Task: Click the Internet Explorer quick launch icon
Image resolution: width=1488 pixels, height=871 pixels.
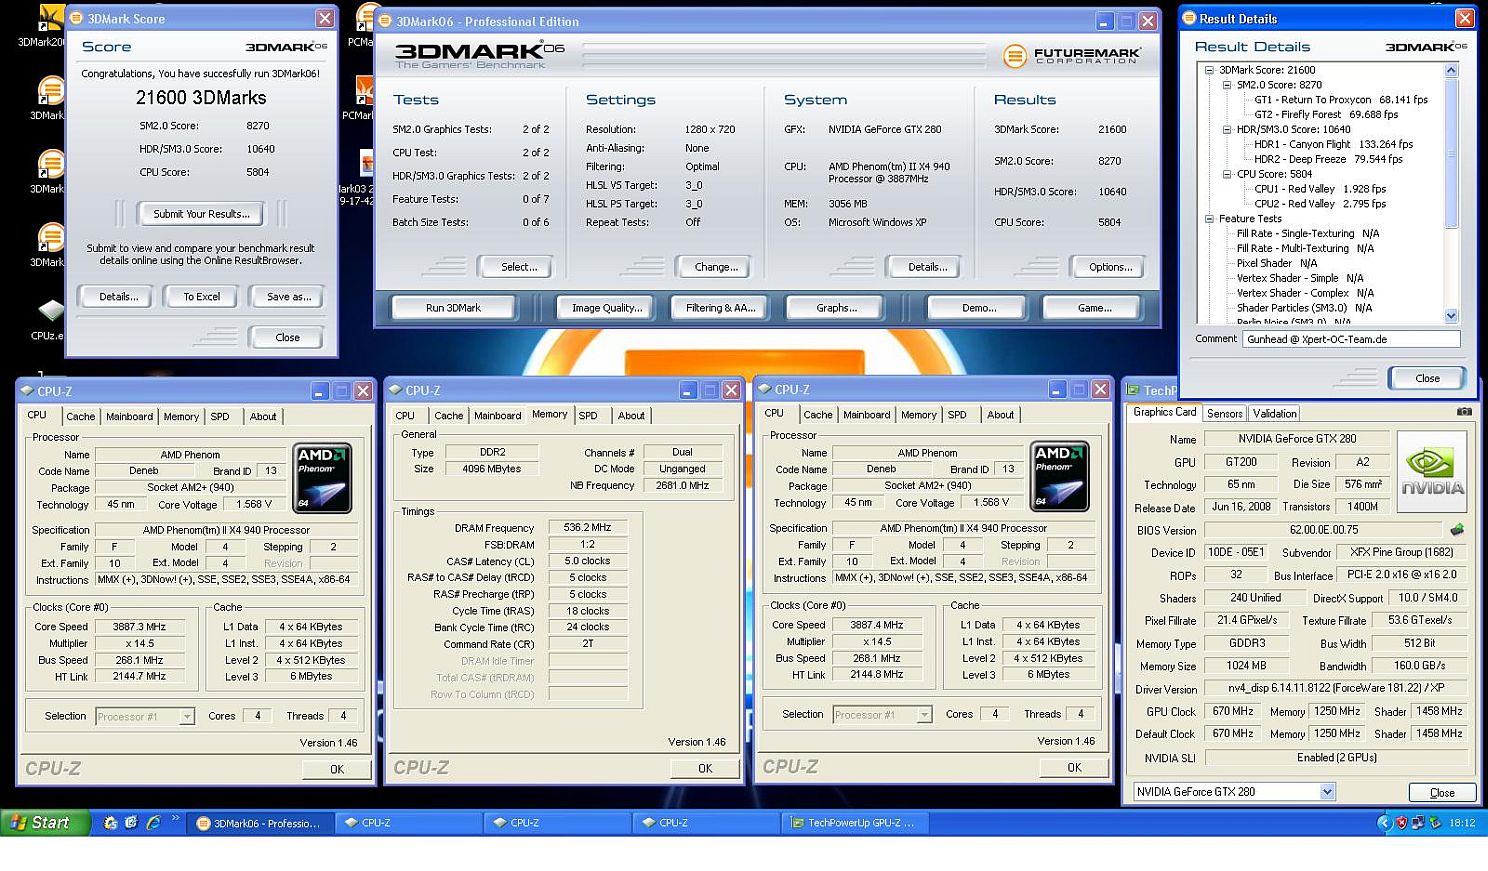Action: [153, 823]
